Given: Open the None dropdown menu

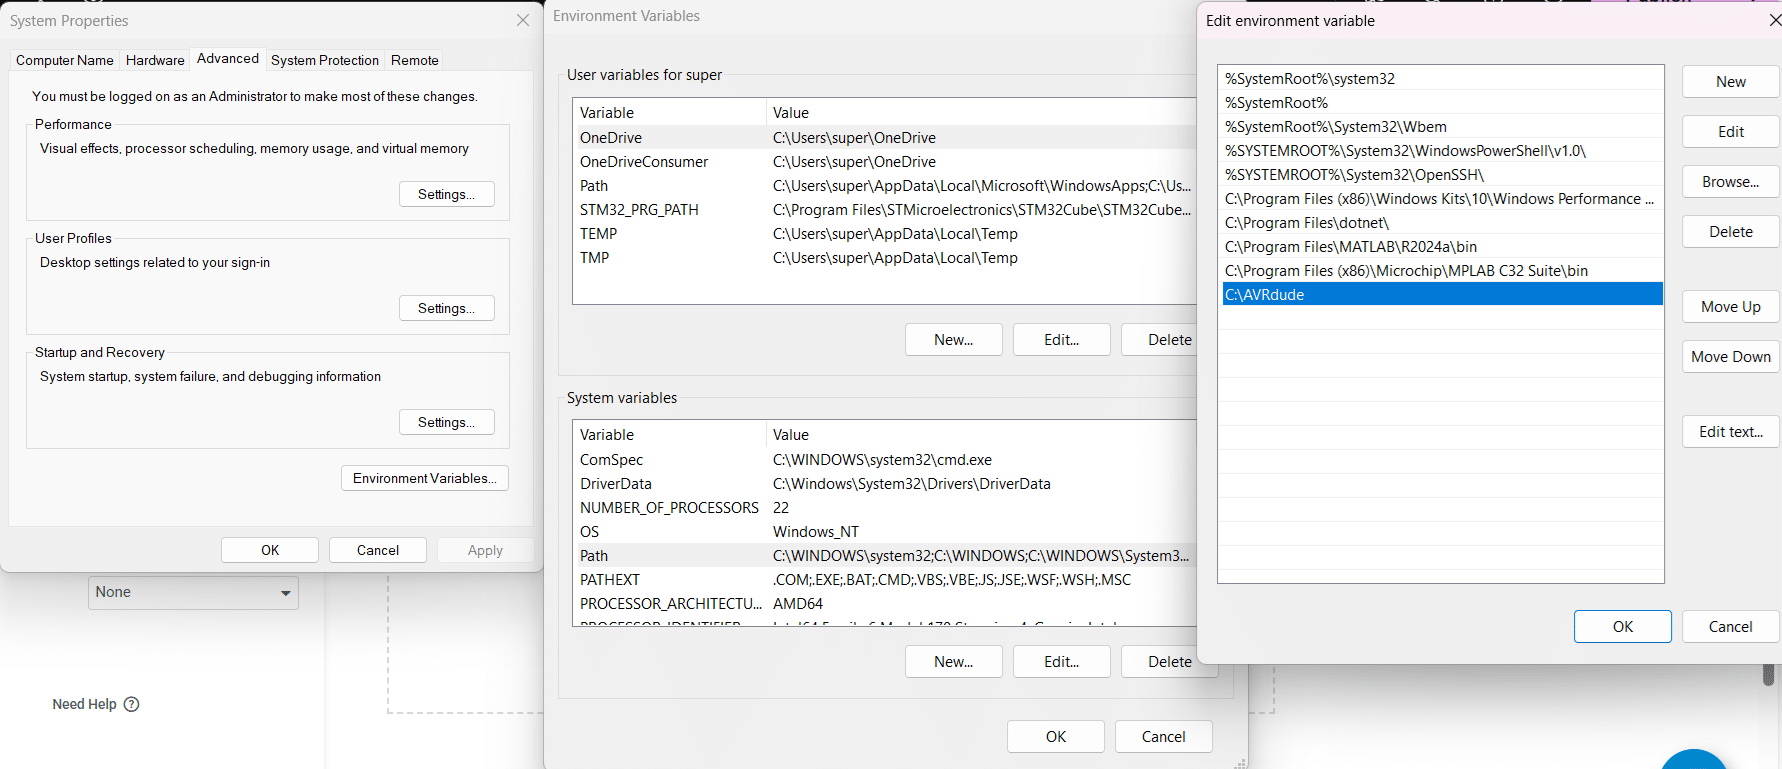Looking at the screenshot, I should (193, 593).
